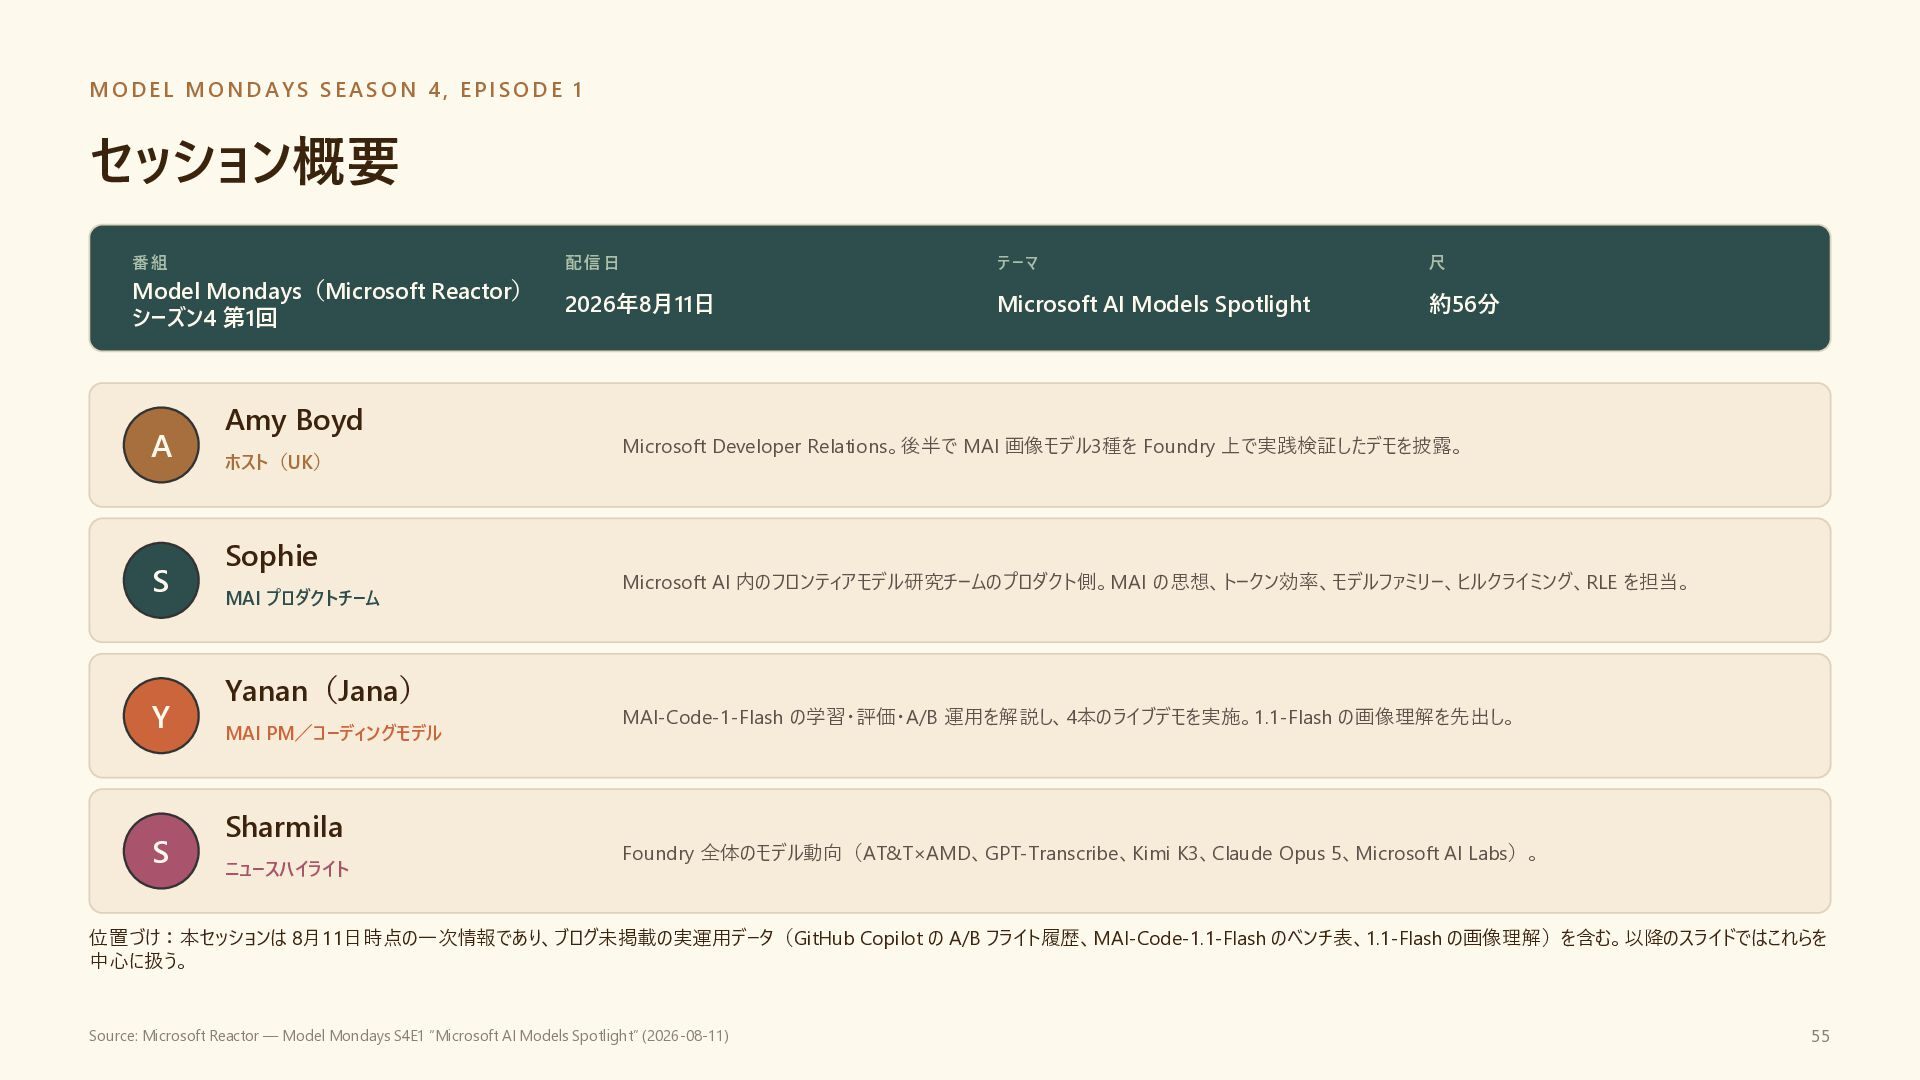Select Amy Boyd's Microsoft Developer Relations description
Image resolution: width=1920 pixels, height=1080 pixels.
[1044, 446]
